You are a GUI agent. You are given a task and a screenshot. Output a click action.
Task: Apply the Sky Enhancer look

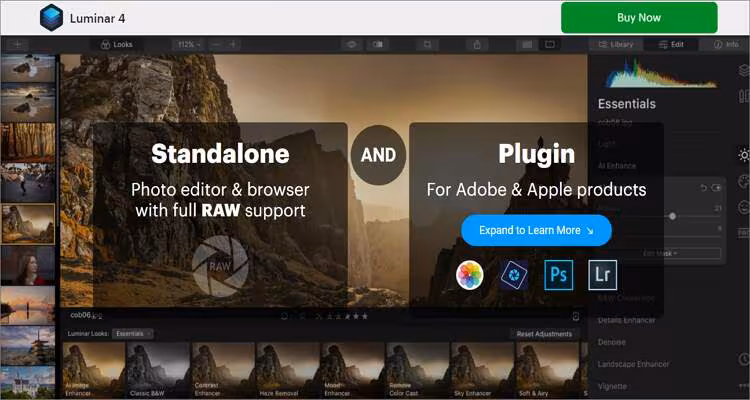click(x=482, y=370)
